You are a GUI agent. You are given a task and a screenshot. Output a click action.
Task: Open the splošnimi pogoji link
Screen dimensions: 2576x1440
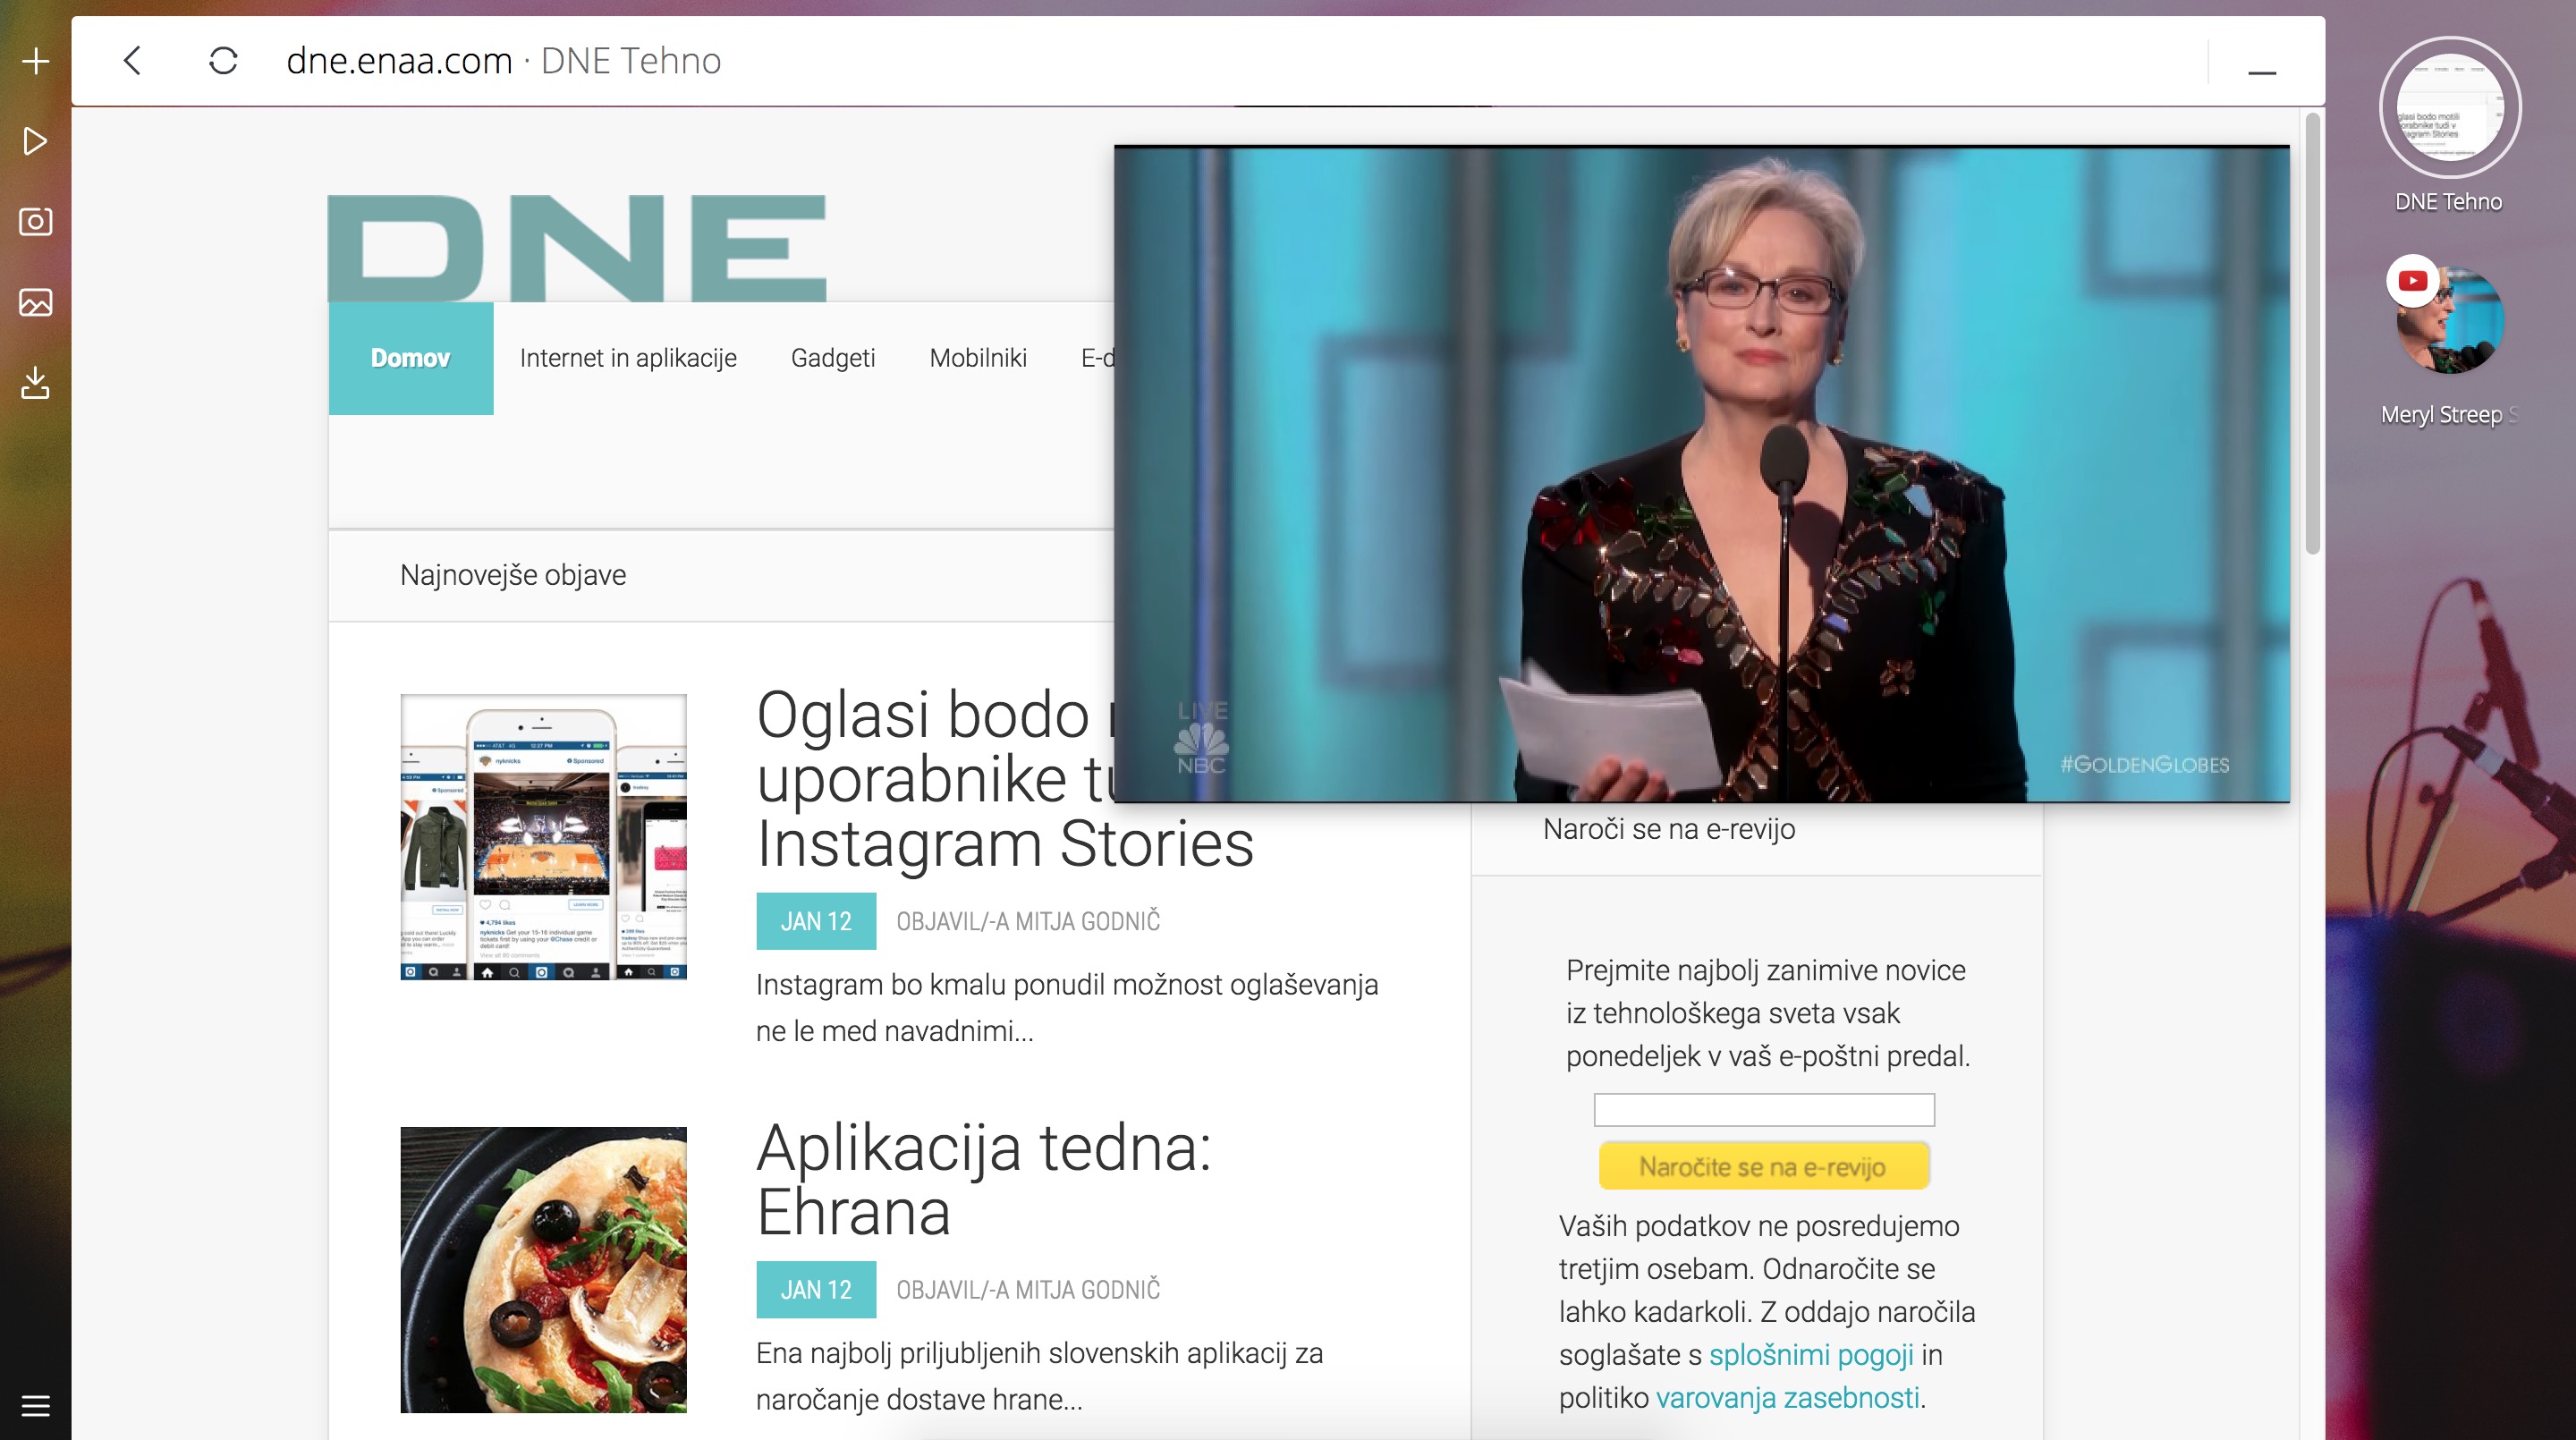[1811, 1355]
